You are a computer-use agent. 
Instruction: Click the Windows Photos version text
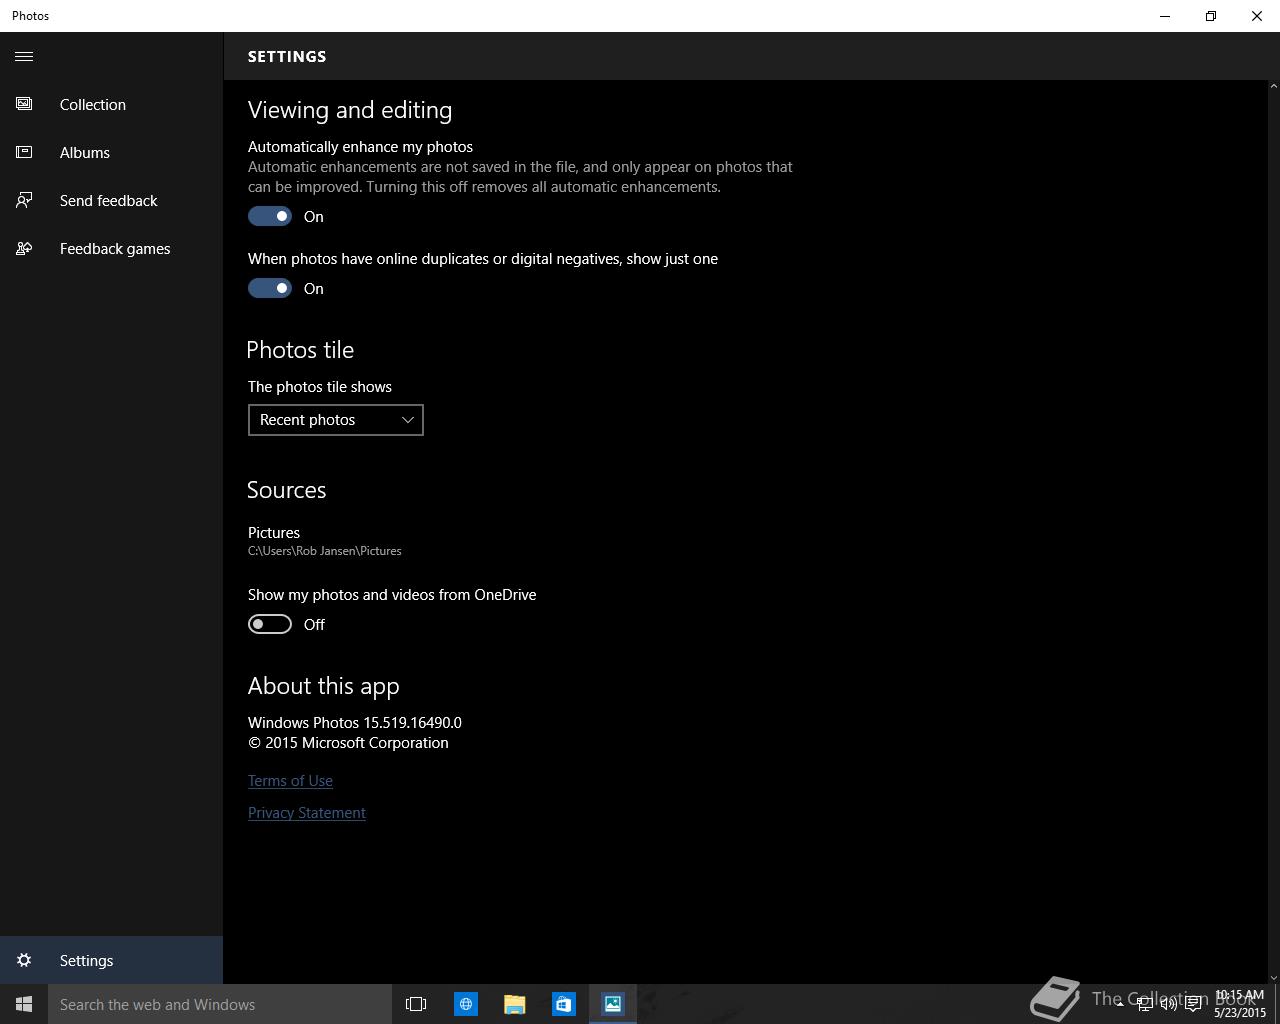pos(355,722)
